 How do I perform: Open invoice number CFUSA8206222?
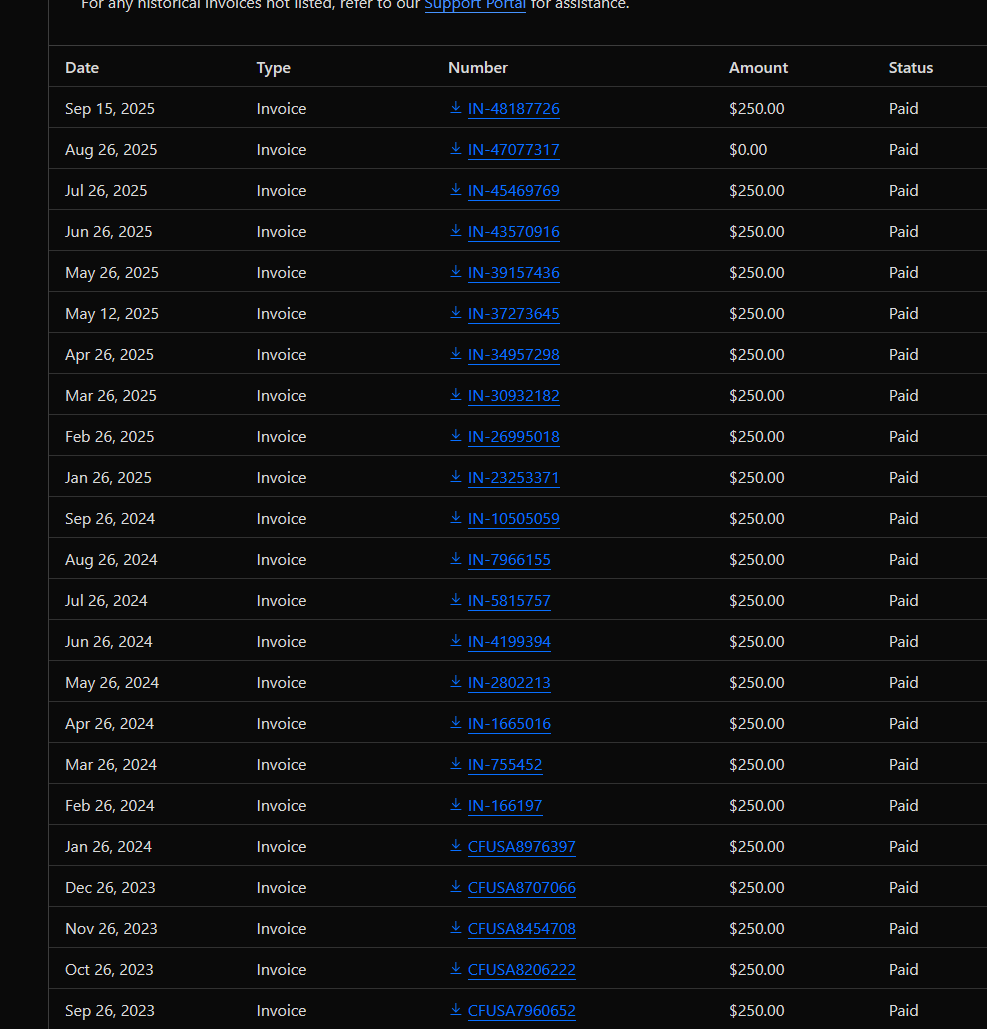(x=522, y=970)
